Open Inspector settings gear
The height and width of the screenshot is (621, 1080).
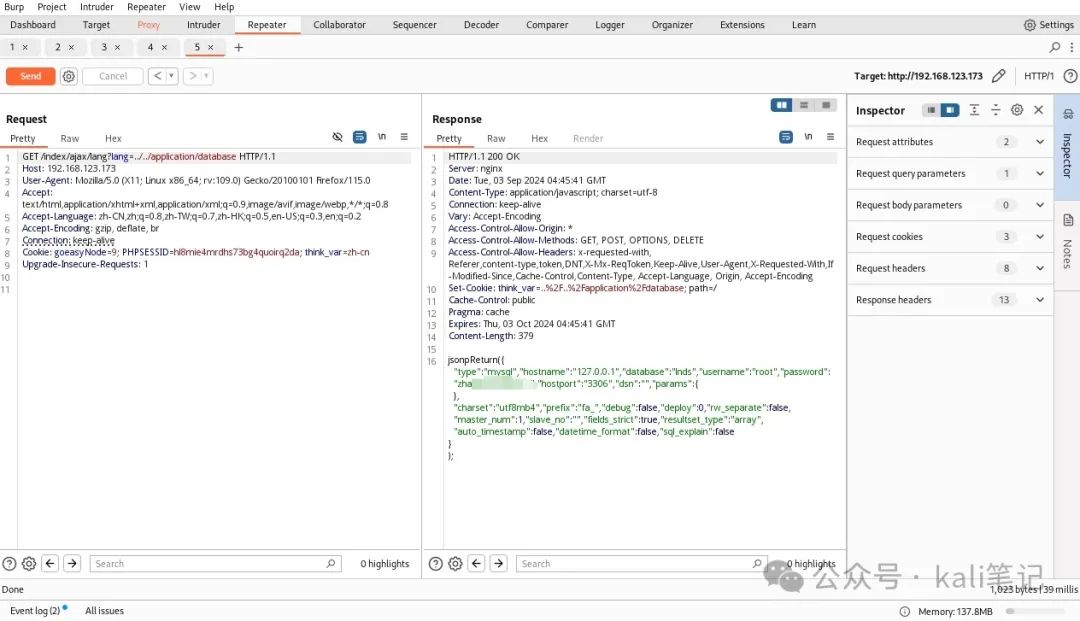[1017, 110]
